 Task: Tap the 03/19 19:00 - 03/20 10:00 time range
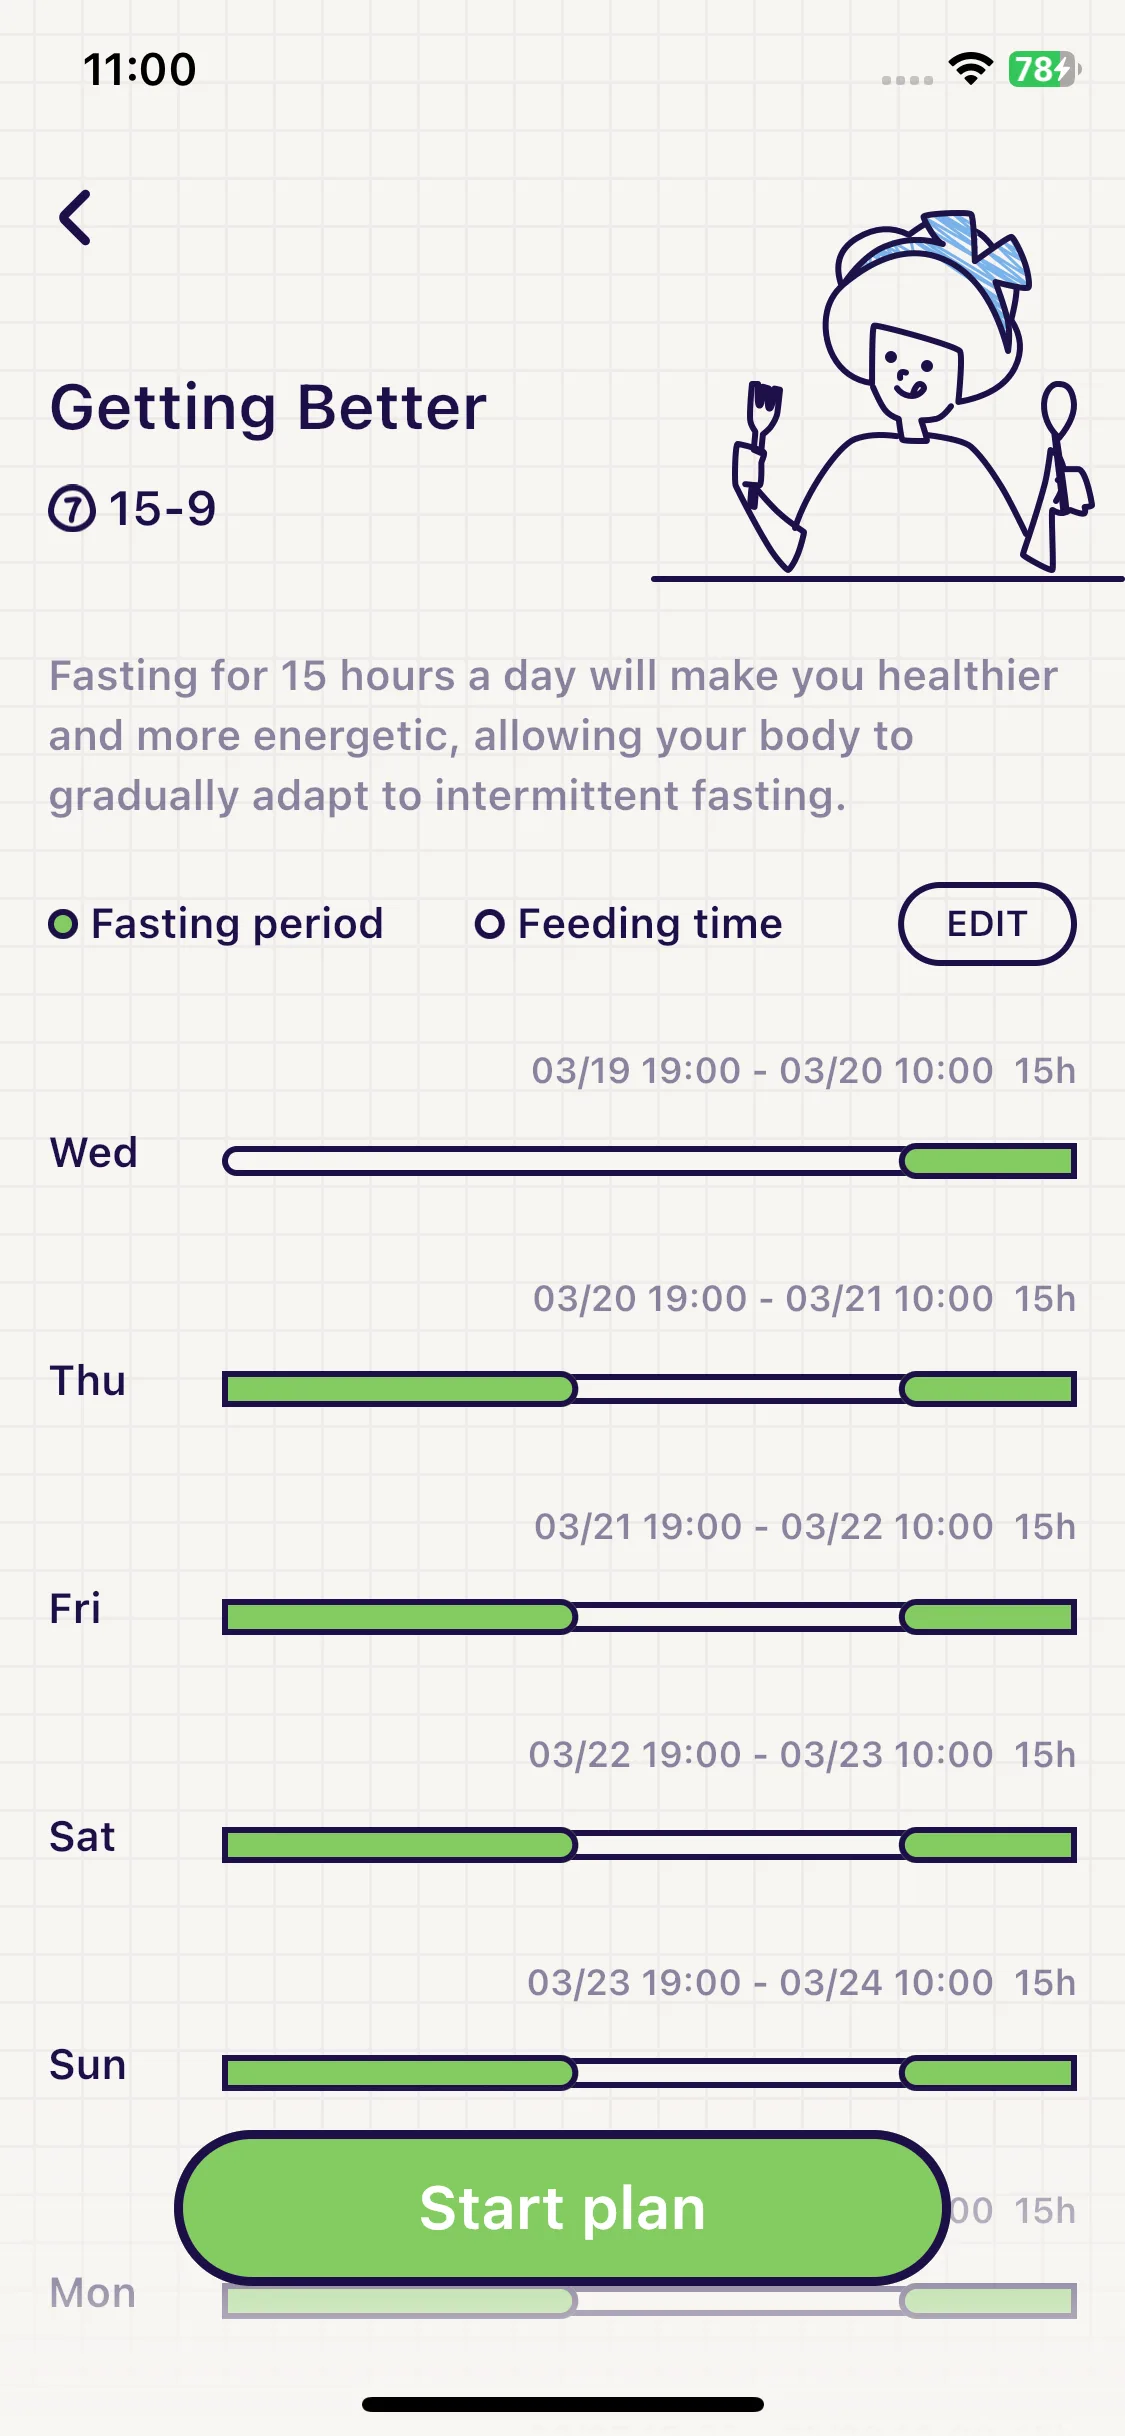762,1070
